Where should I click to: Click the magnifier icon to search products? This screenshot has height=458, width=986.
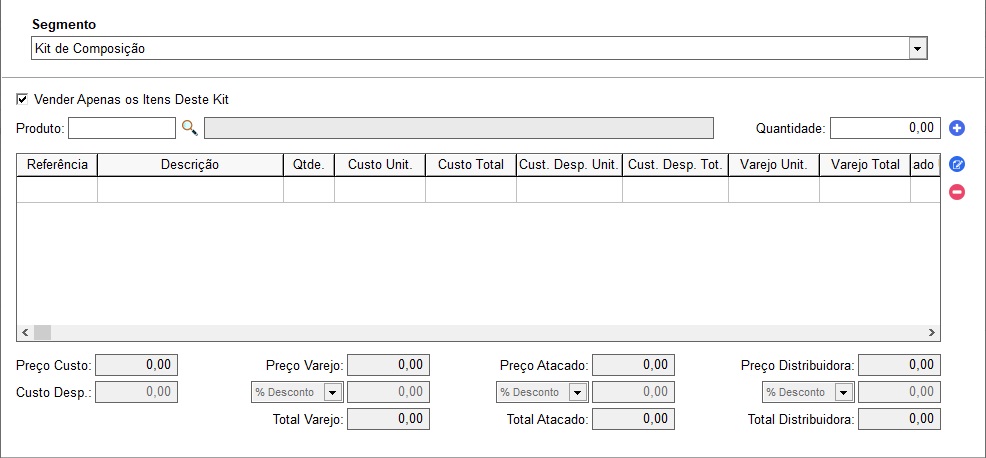(189, 128)
